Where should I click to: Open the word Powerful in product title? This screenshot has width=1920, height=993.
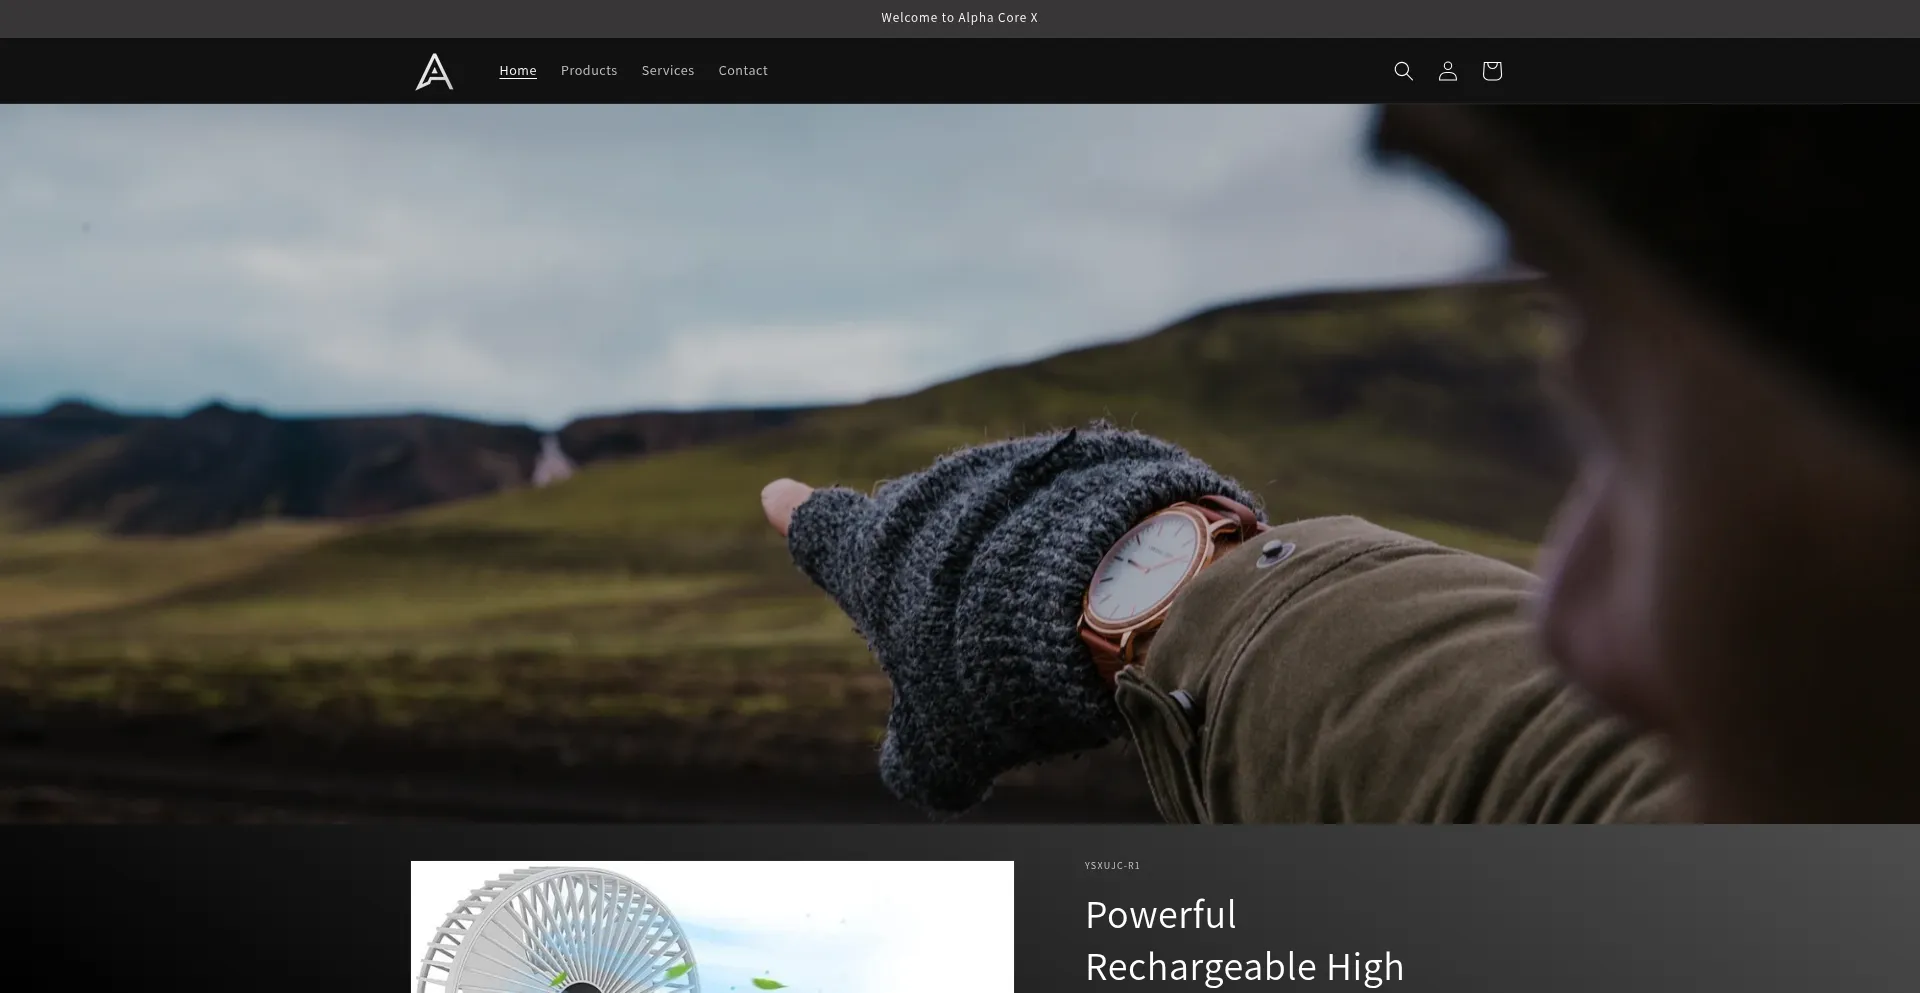(1160, 915)
